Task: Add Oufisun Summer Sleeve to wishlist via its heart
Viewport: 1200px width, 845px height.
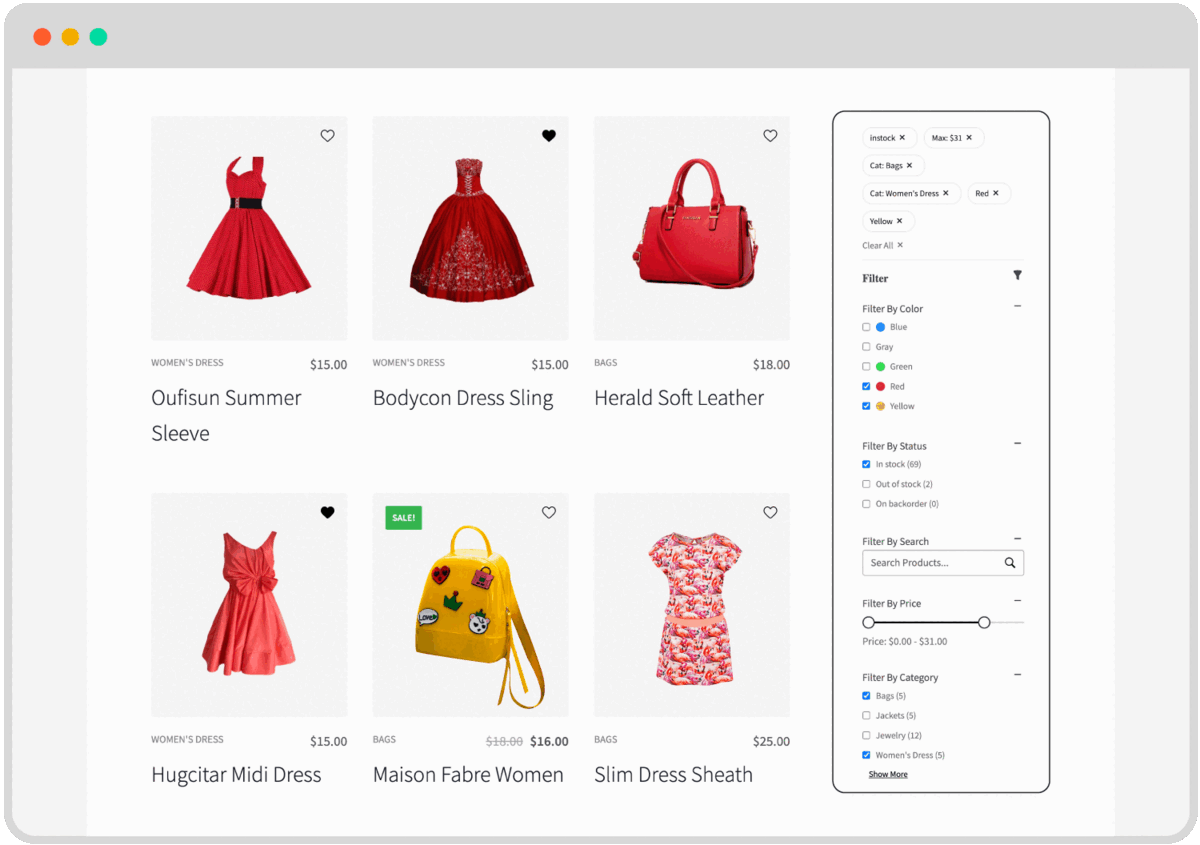Action: [327, 136]
